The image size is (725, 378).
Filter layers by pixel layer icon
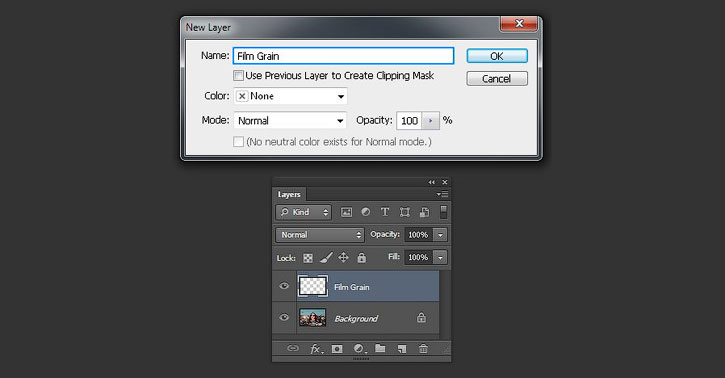click(x=346, y=212)
